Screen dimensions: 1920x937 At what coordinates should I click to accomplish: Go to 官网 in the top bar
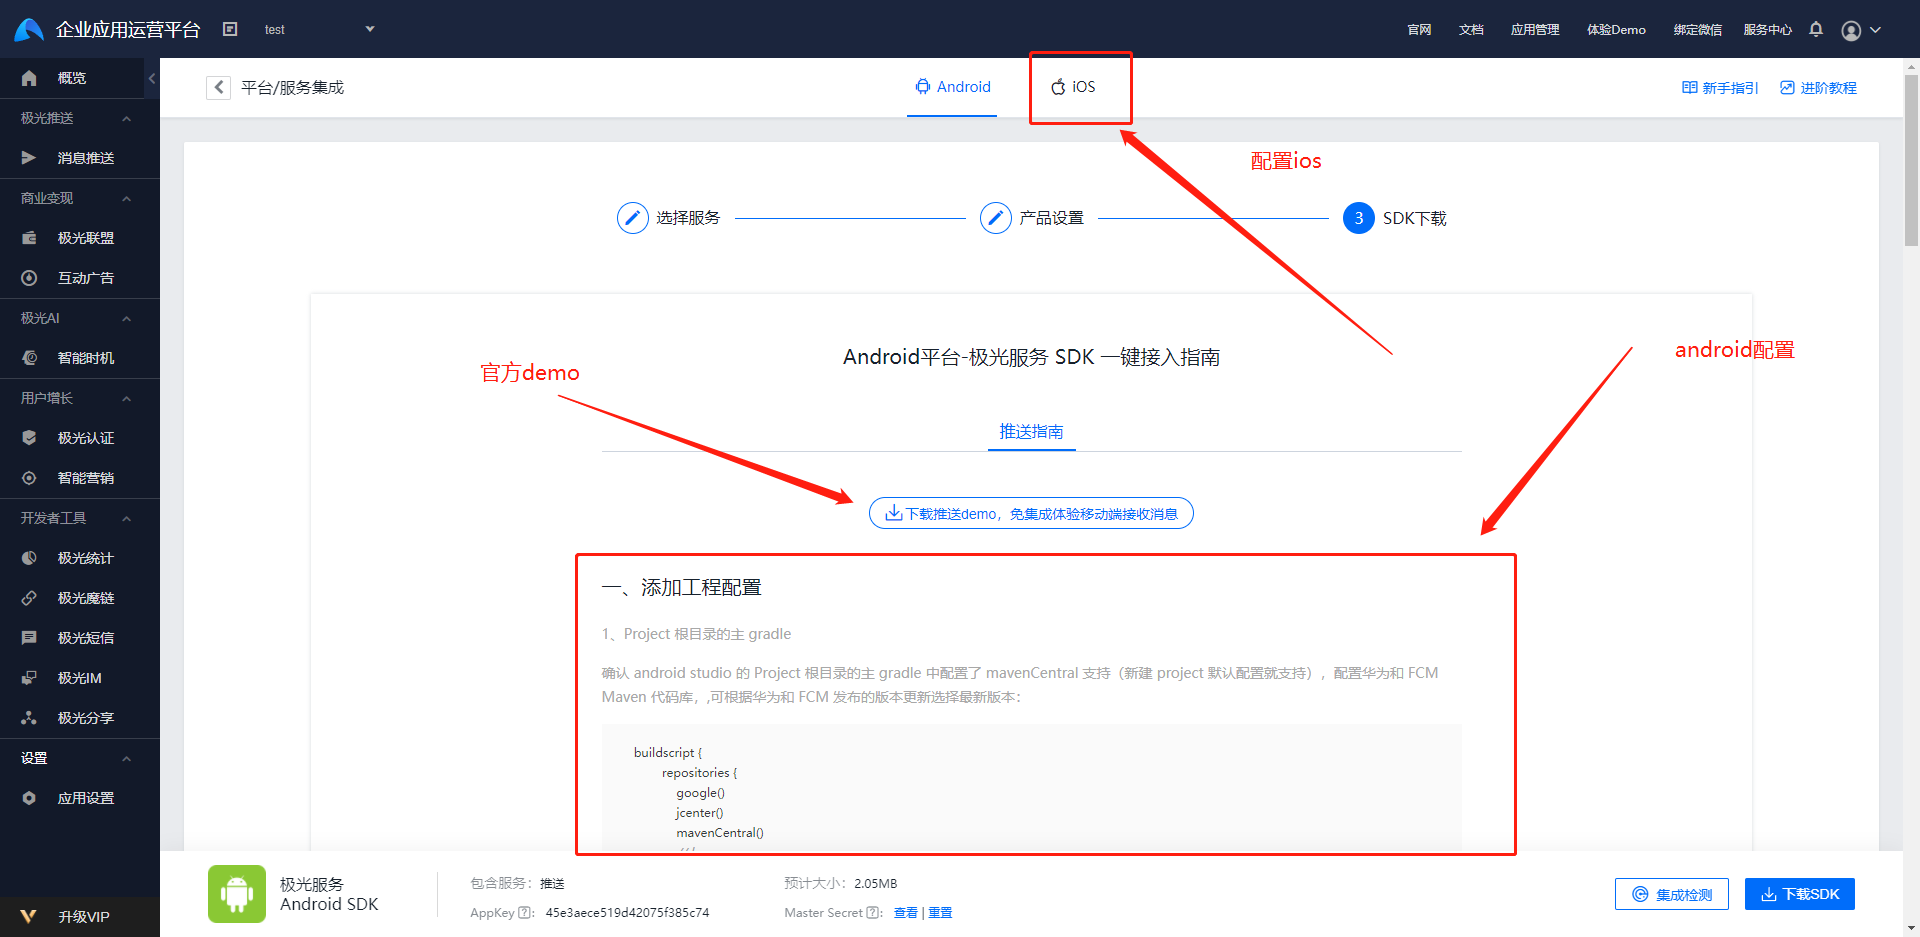tap(1419, 30)
